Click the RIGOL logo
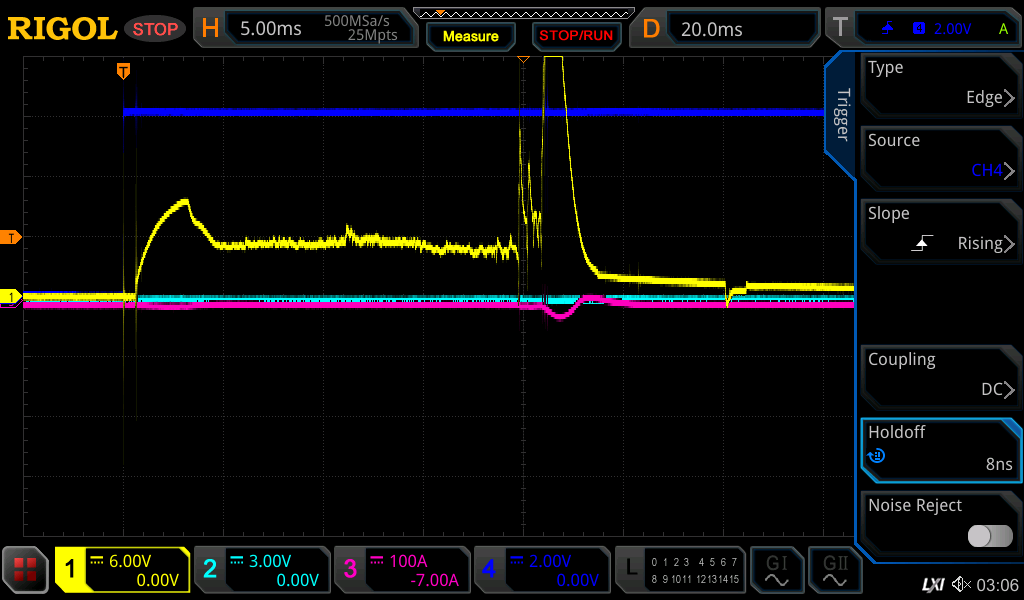This screenshot has height=600, width=1024. tap(62, 29)
